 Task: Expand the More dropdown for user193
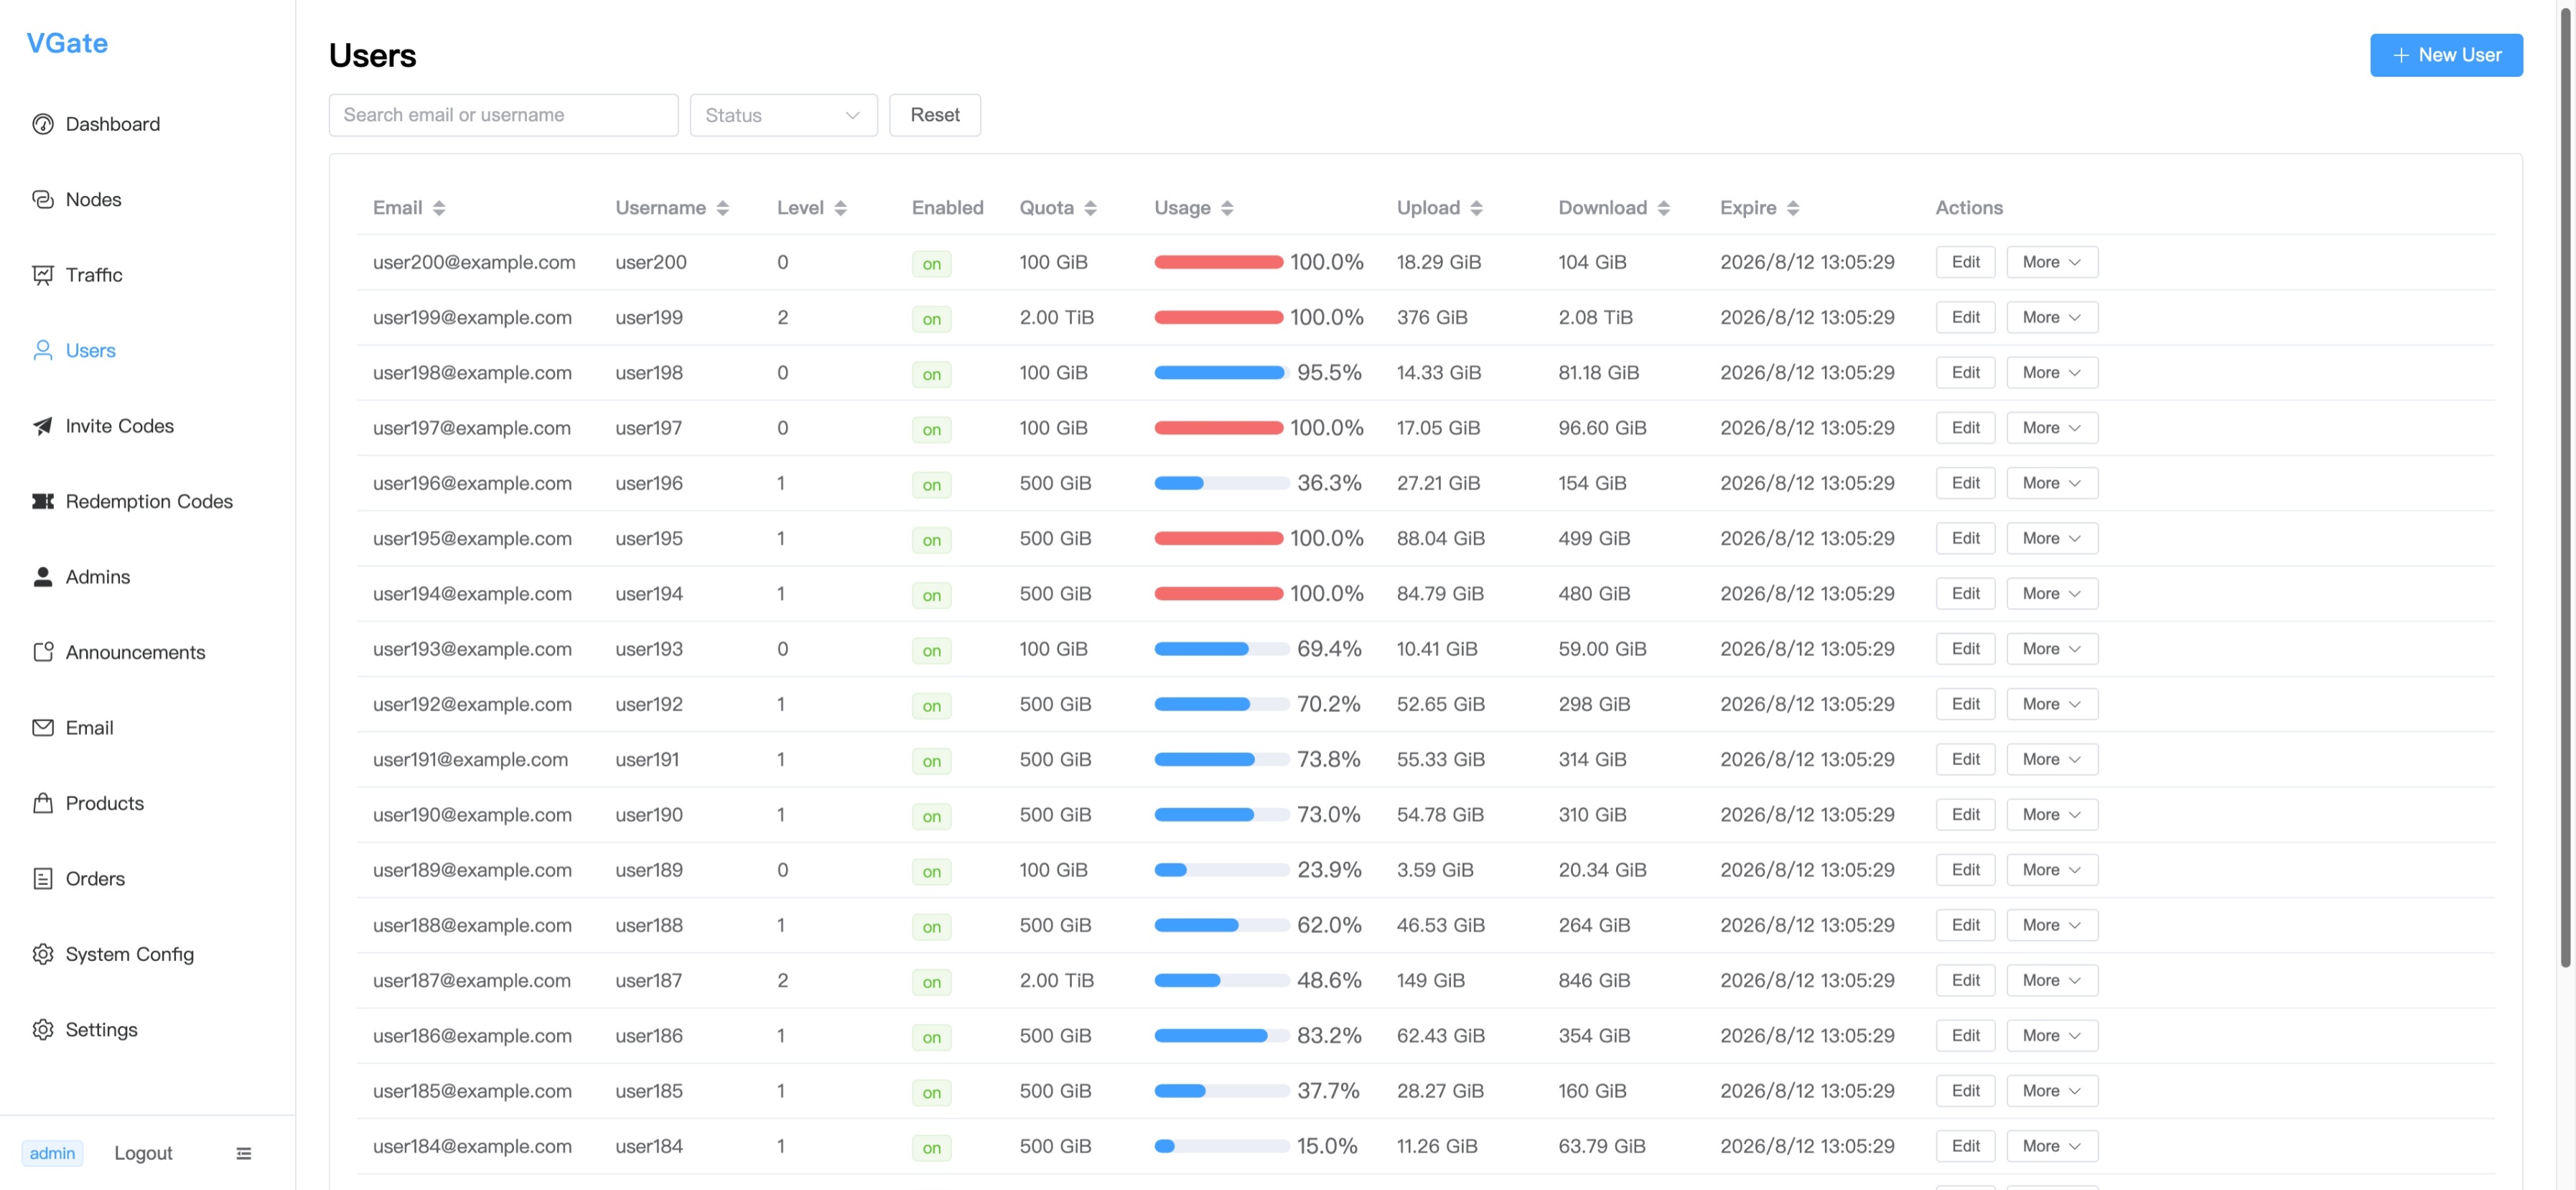click(2051, 649)
